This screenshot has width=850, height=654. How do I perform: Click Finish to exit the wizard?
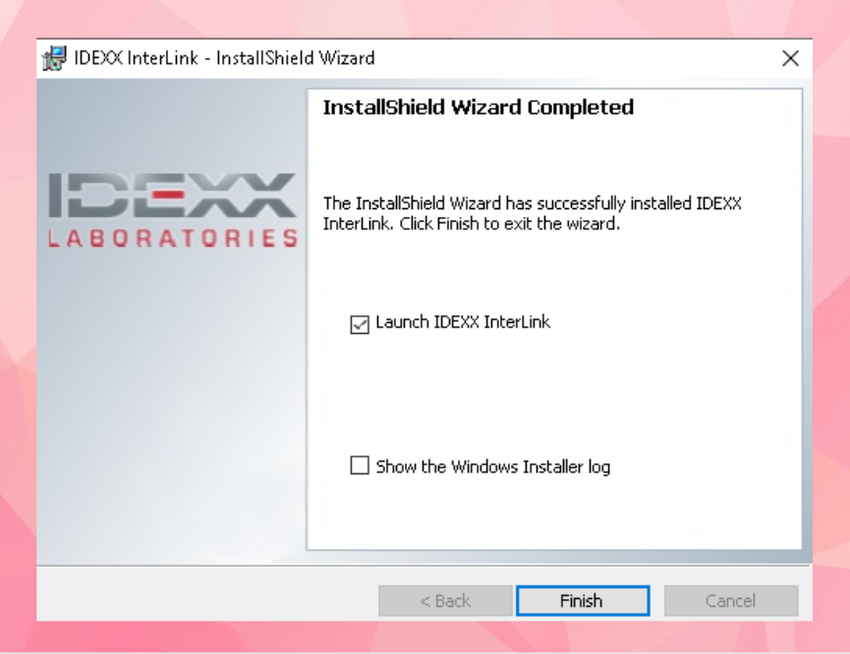click(583, 601)
